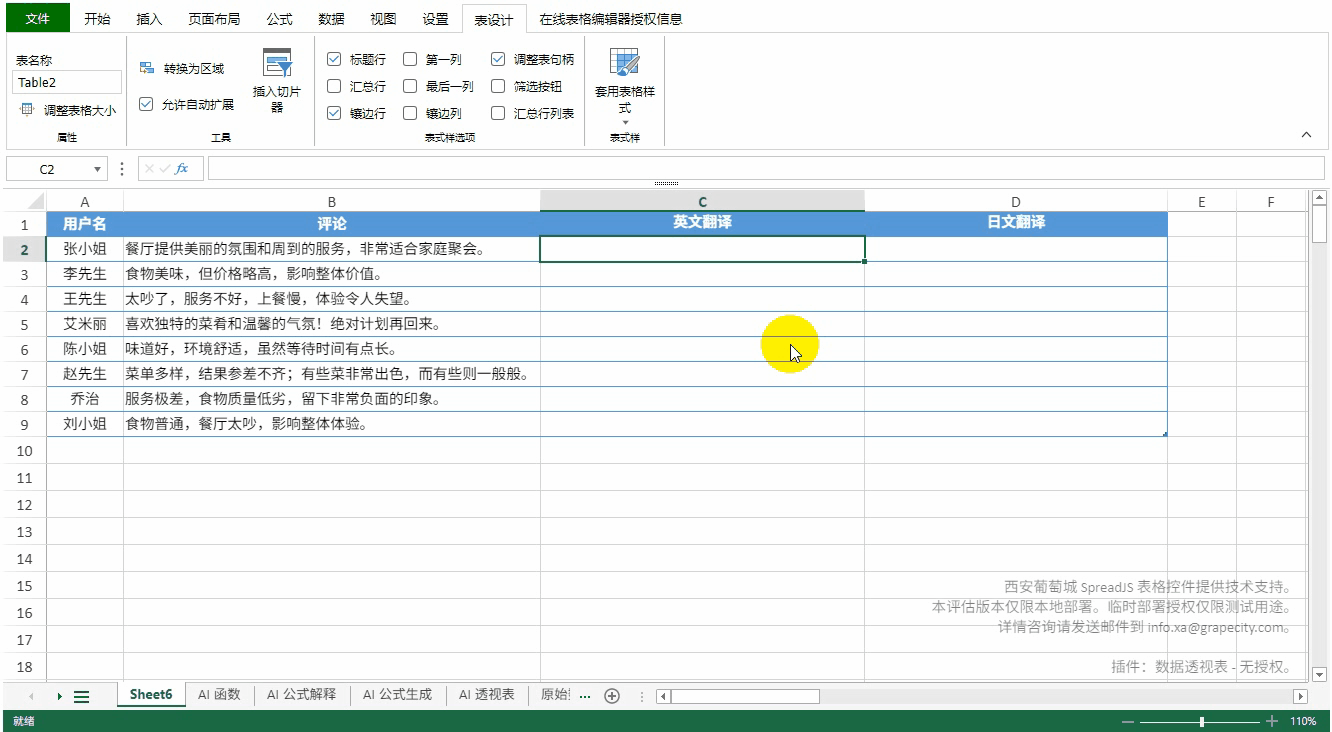
Task: Select the comment cell starting with 服务极差
Action: click(332, 399)
